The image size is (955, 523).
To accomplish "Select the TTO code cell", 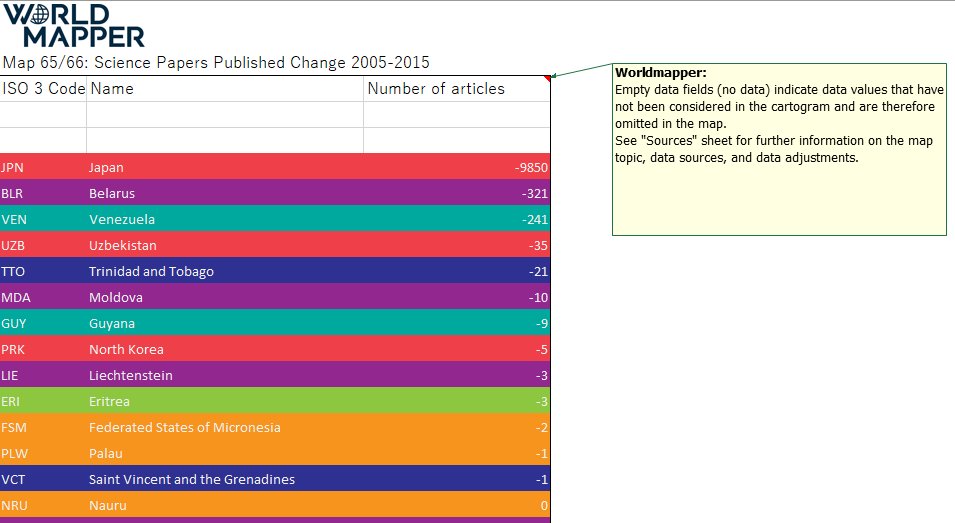I will click(43, 271).
